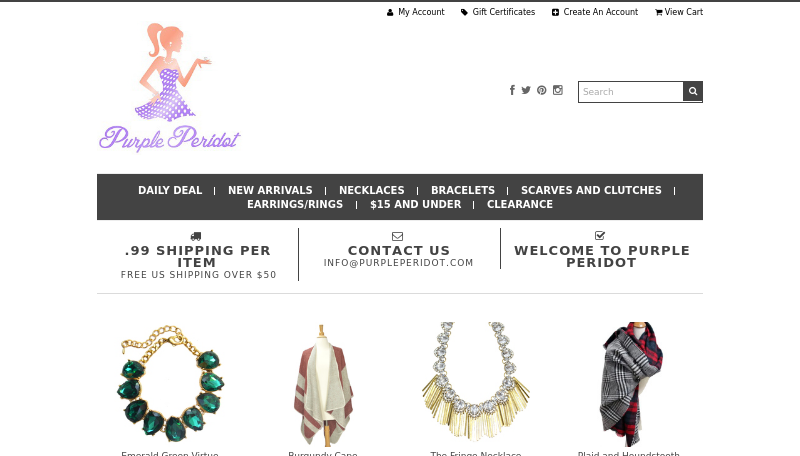This screenshot has height=456, width=800.
Task: Select Create An Account
Action: click(x=595, y=12)
